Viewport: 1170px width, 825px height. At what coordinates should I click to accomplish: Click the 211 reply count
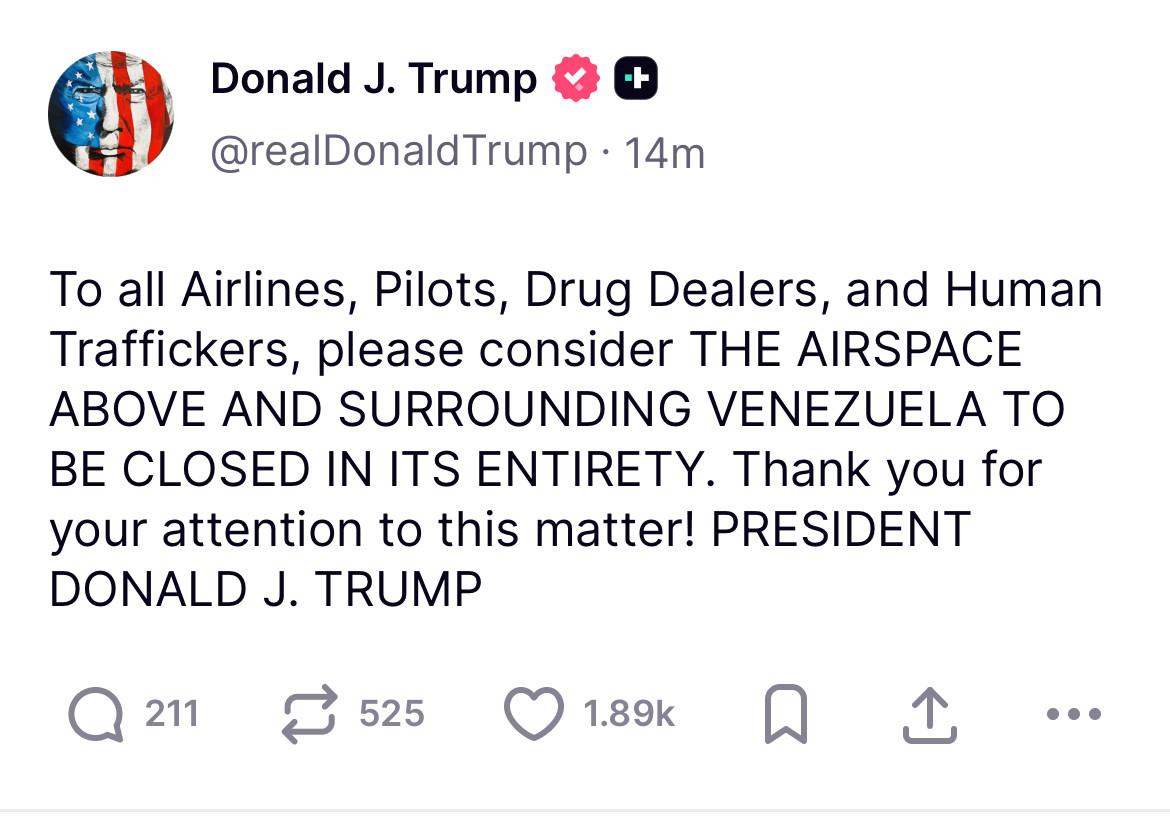172,715
